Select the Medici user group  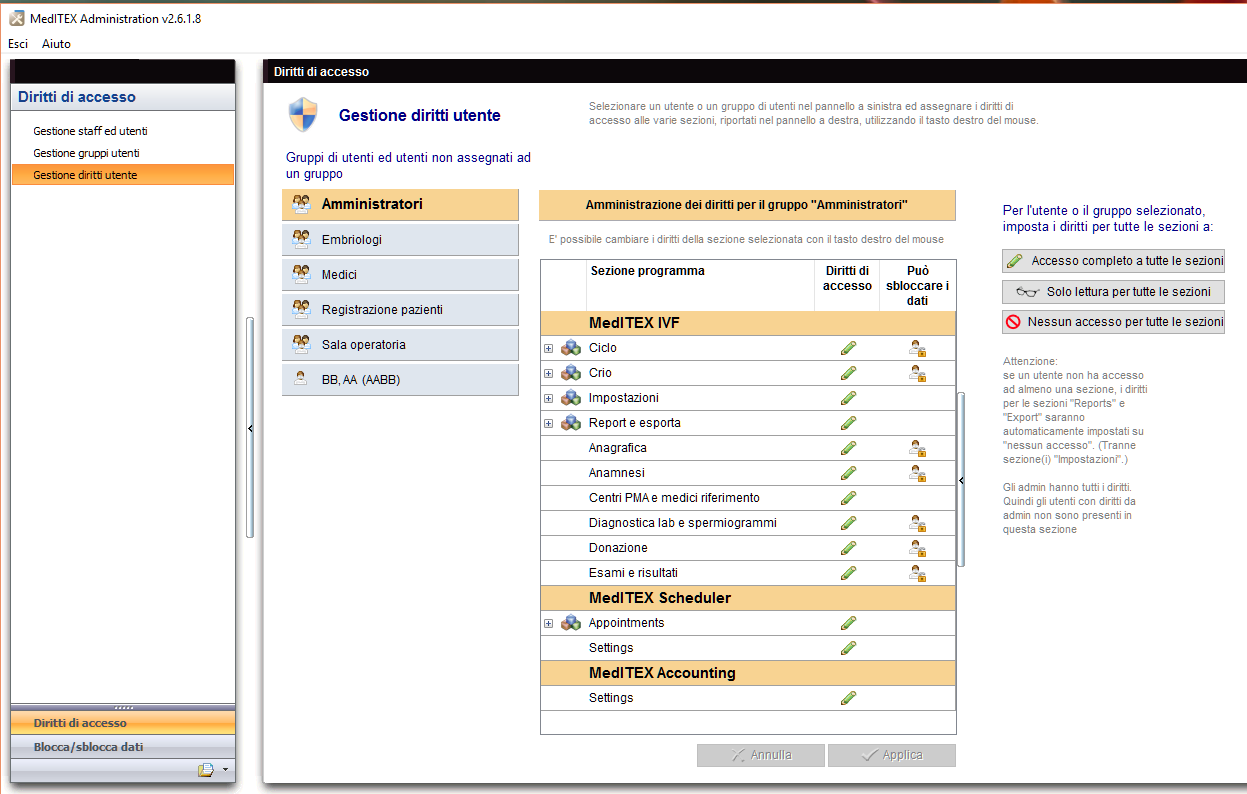tap(400, 275)
